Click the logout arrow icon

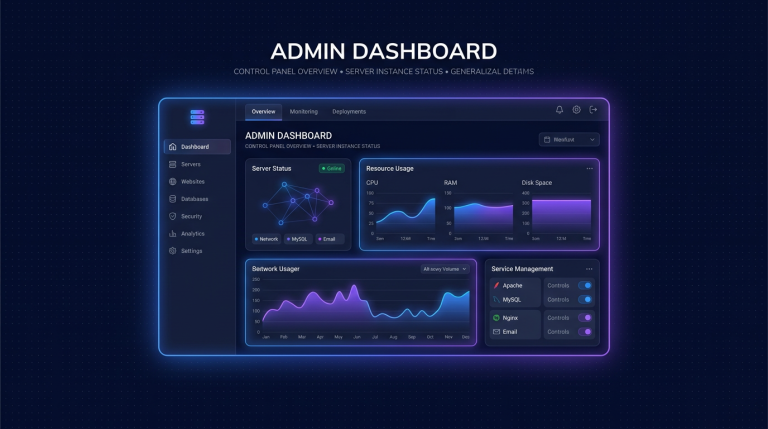click(593, 110)
